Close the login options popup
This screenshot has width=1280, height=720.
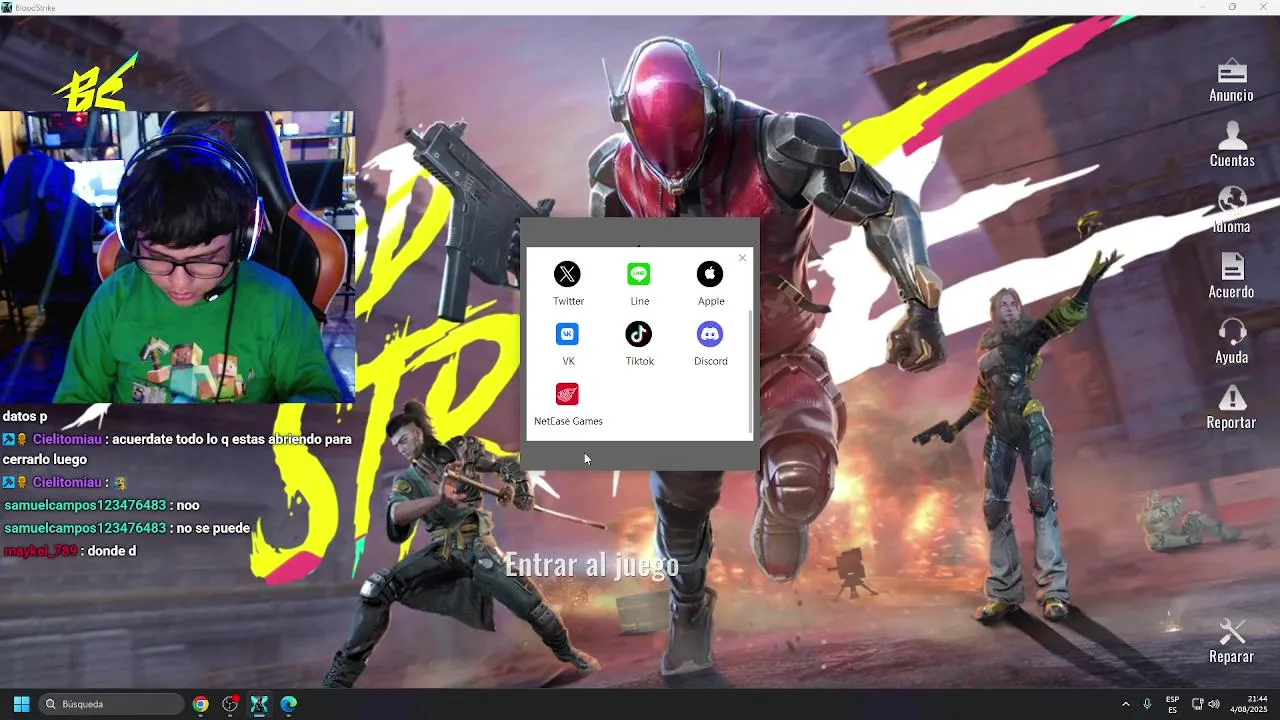[x=742, y=259]
